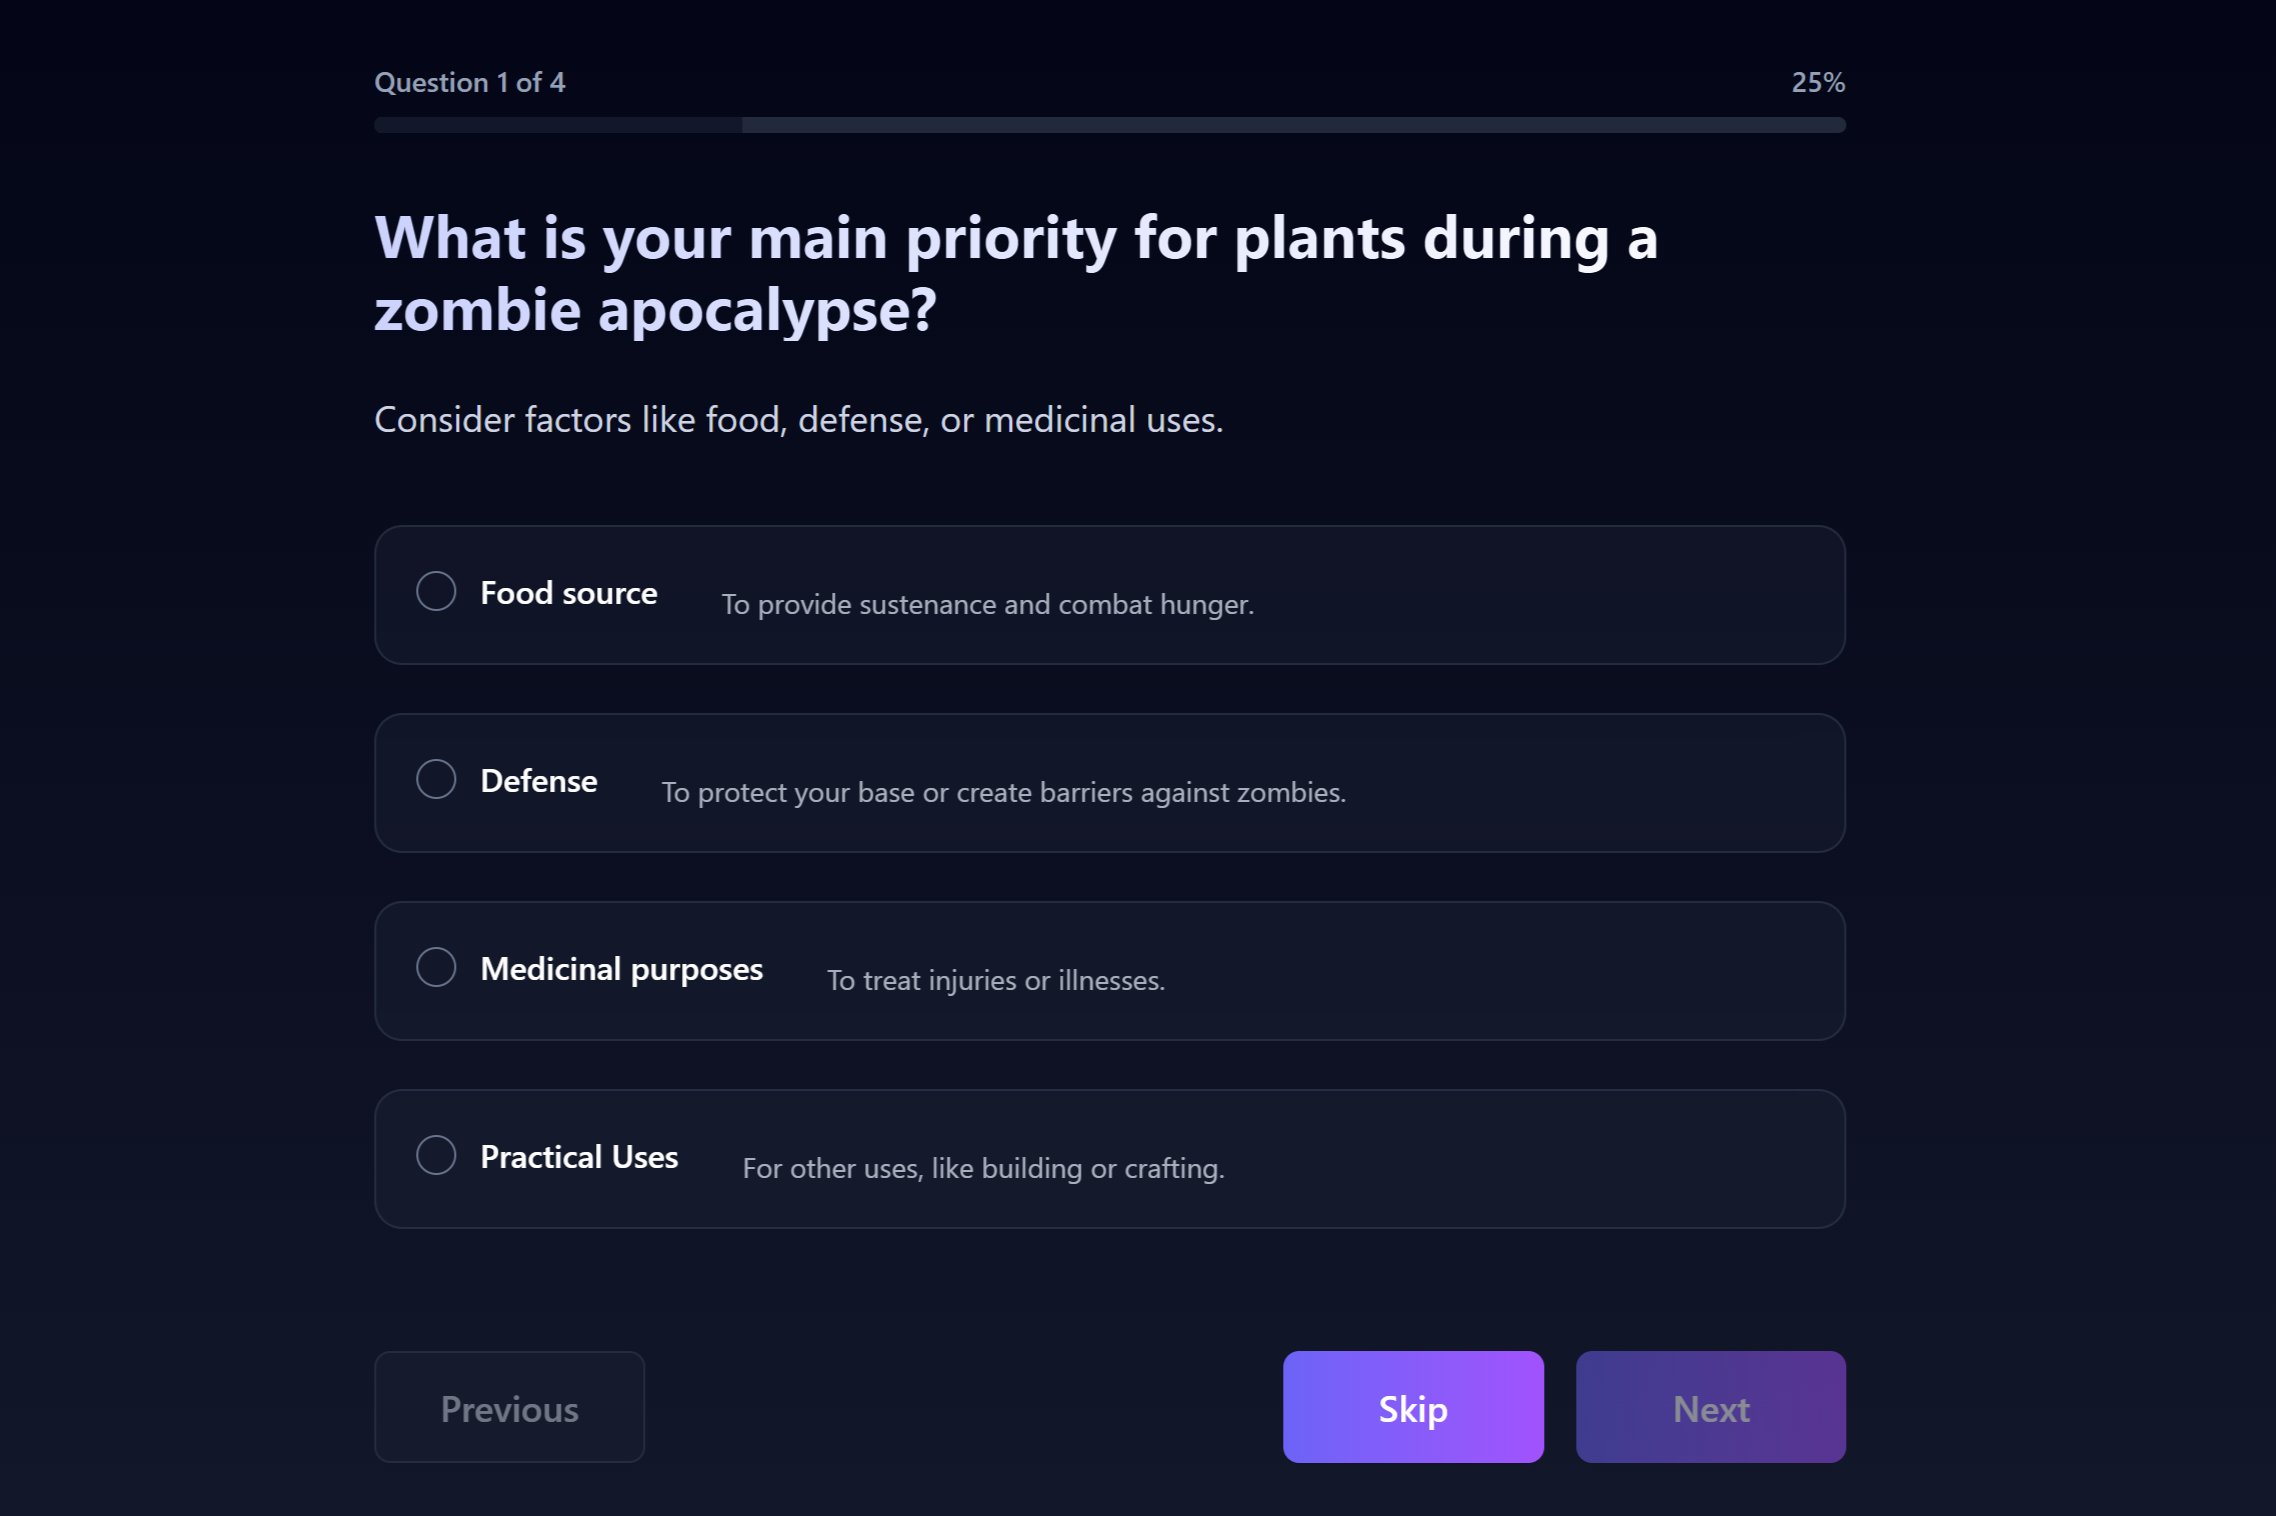Choose the Defense radio circle
The width and height of the screenshot is (2276, 1516).
436,779
